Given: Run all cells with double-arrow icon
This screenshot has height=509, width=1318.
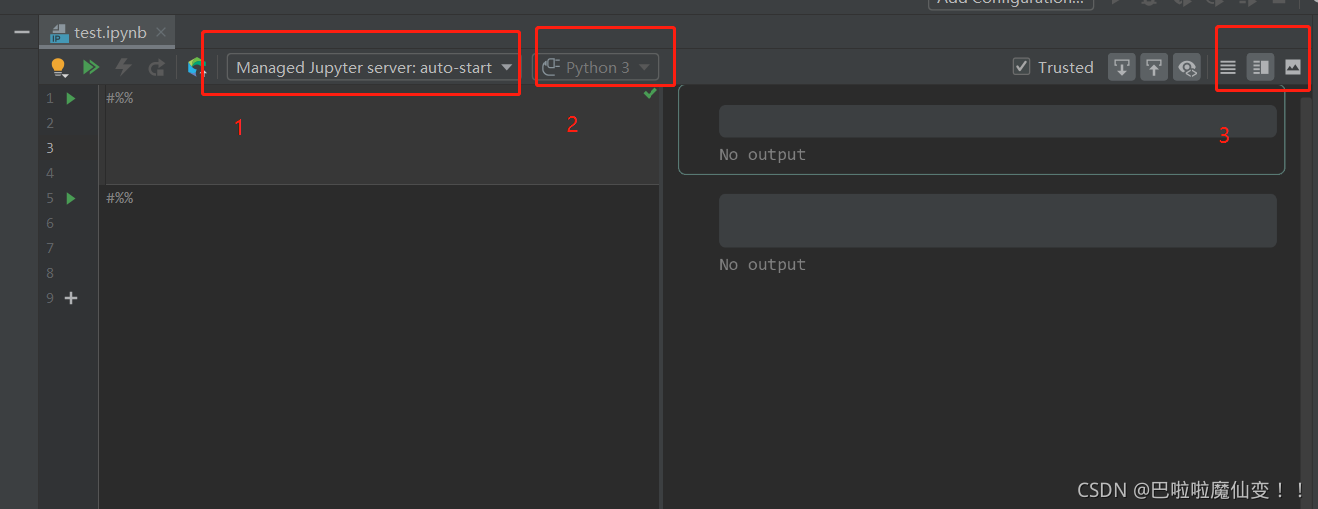Looking at the screenshot, I should click(91, 67).
